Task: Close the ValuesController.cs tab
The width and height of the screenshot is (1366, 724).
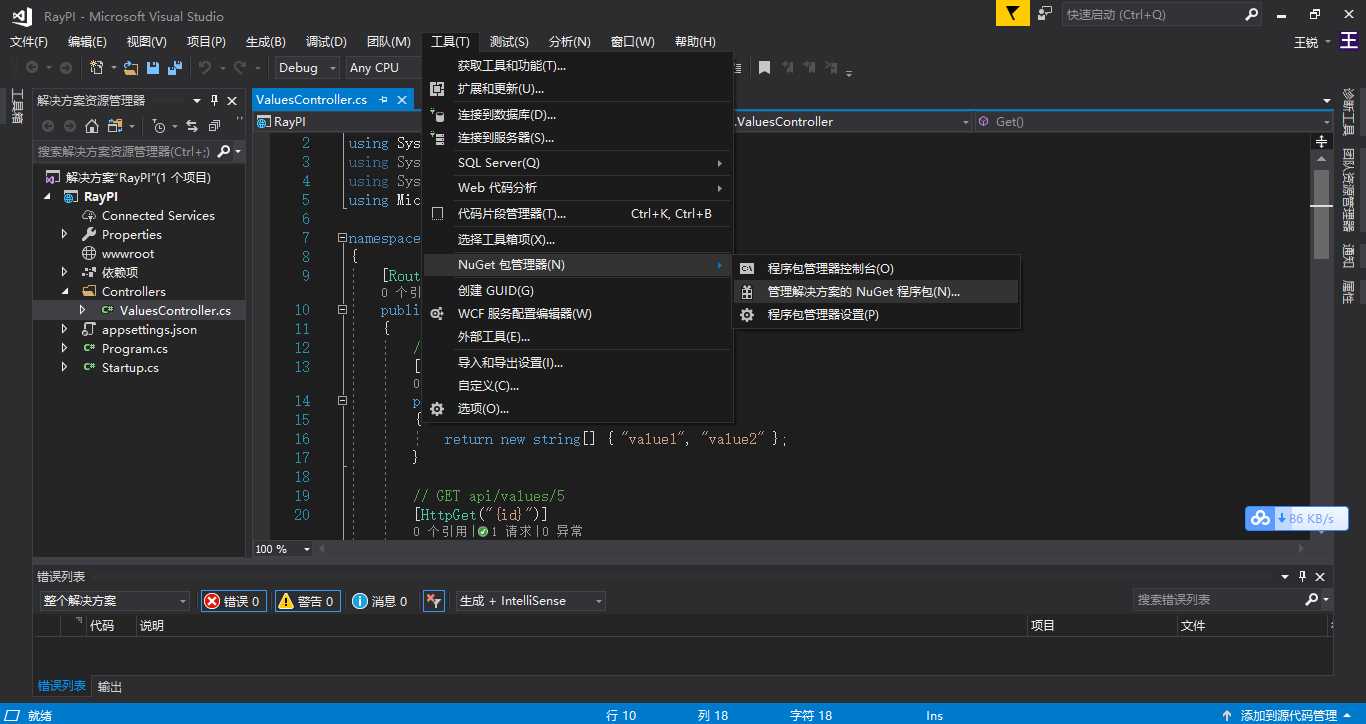Action: [x=402, y=100]
